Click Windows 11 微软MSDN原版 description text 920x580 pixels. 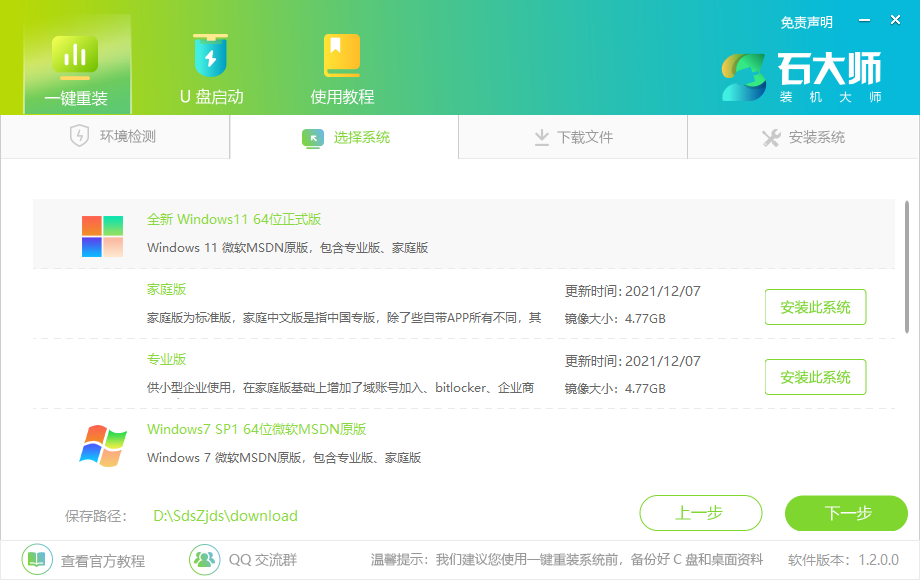click(288, 248)
